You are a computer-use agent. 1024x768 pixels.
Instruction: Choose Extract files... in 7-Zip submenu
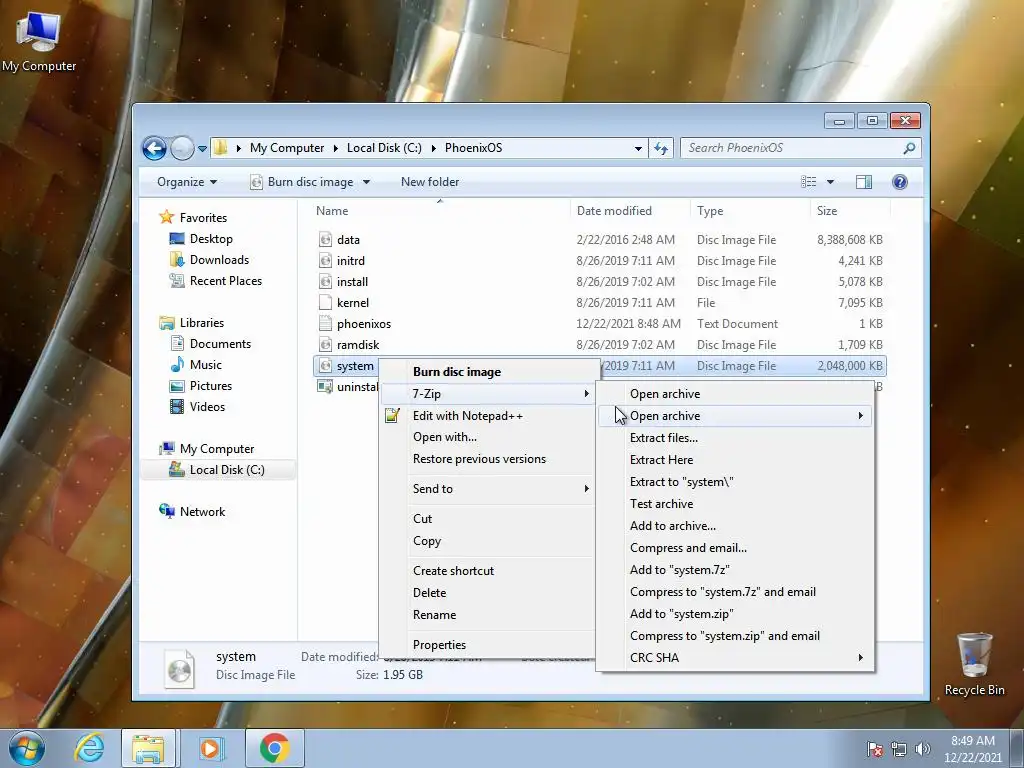click(735, 438)
